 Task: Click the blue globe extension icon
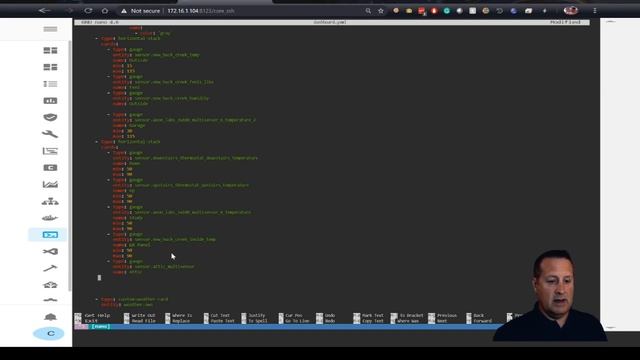[513, 11]
